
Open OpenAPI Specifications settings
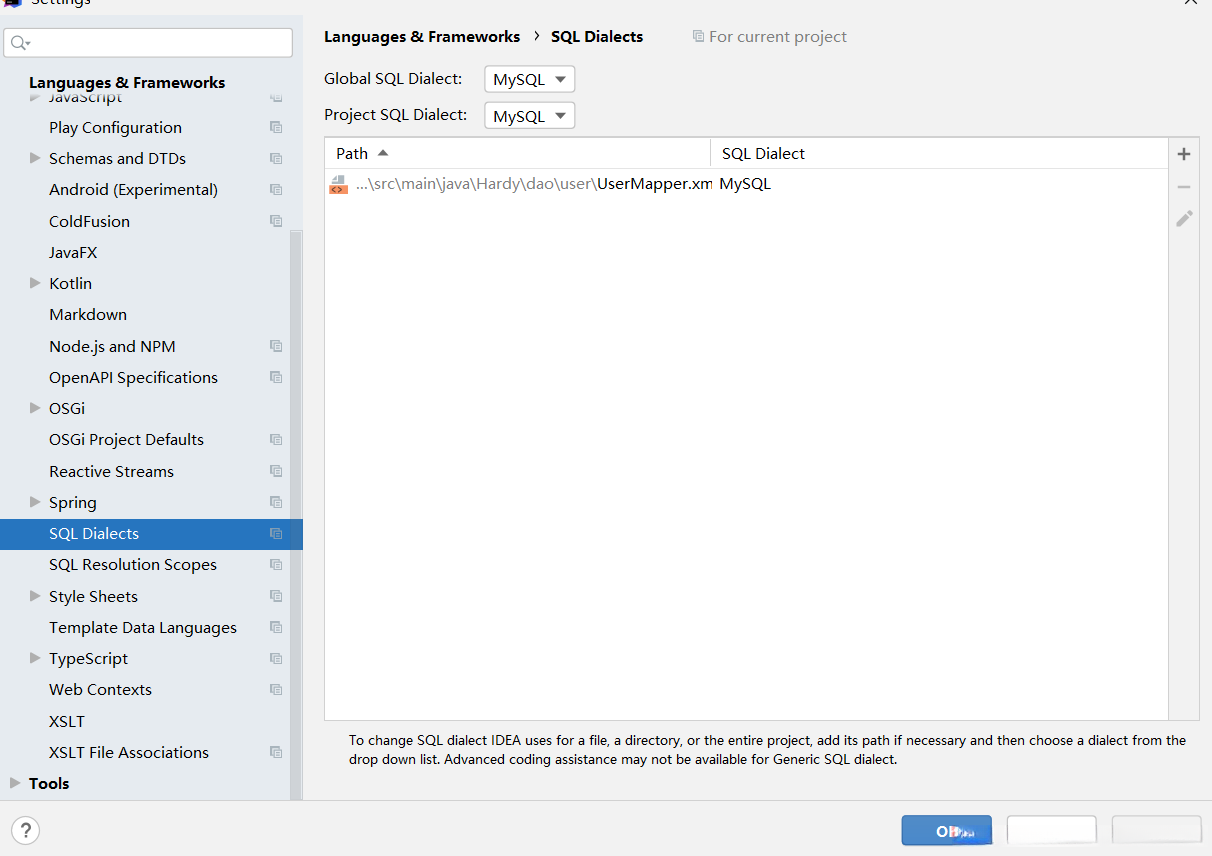[133, 377]
